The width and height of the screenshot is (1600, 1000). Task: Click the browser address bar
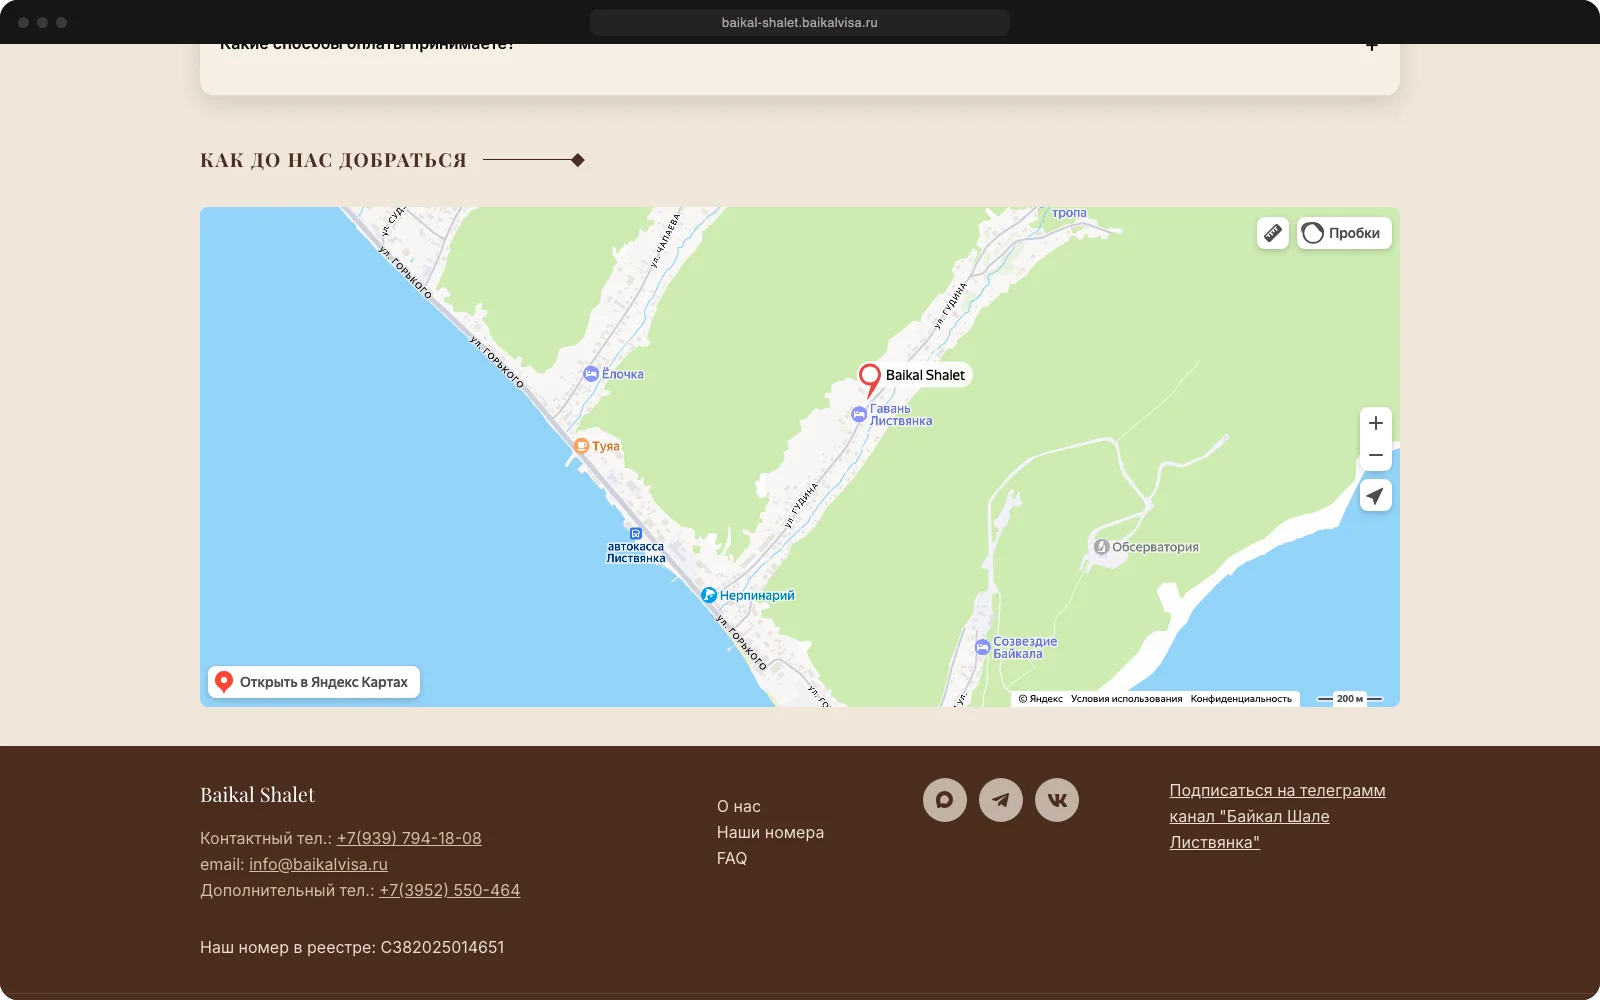[x=800, y=22]
